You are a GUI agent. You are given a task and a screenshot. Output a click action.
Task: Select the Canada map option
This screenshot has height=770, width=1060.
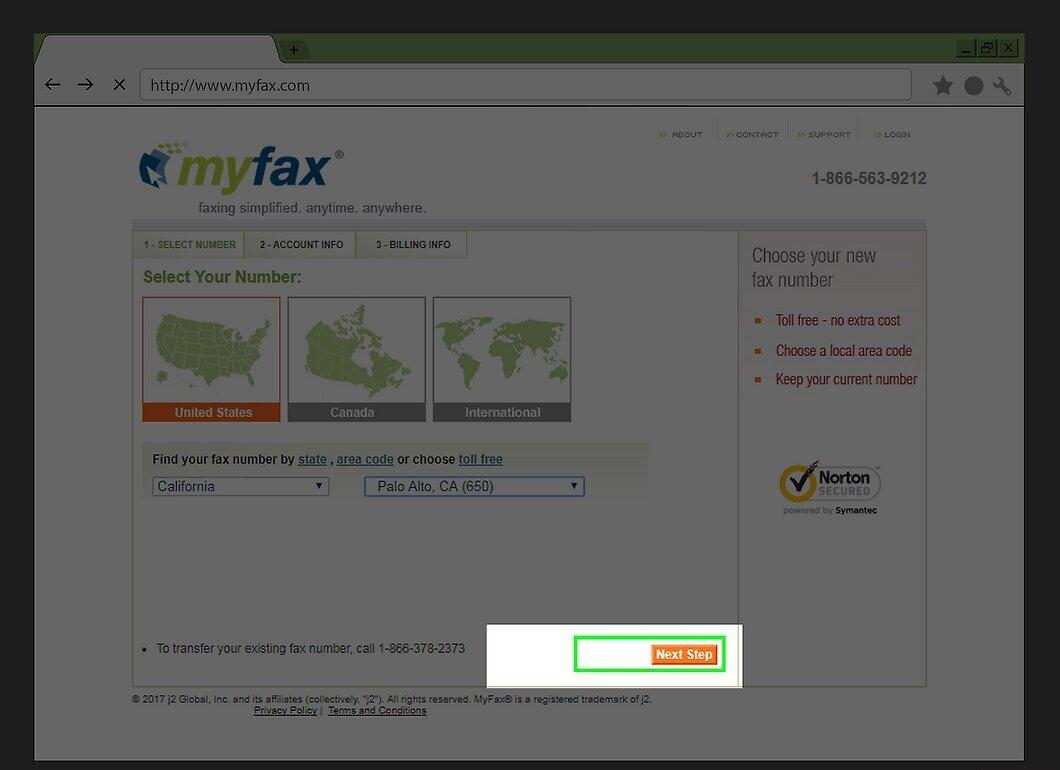pos(356,360)
